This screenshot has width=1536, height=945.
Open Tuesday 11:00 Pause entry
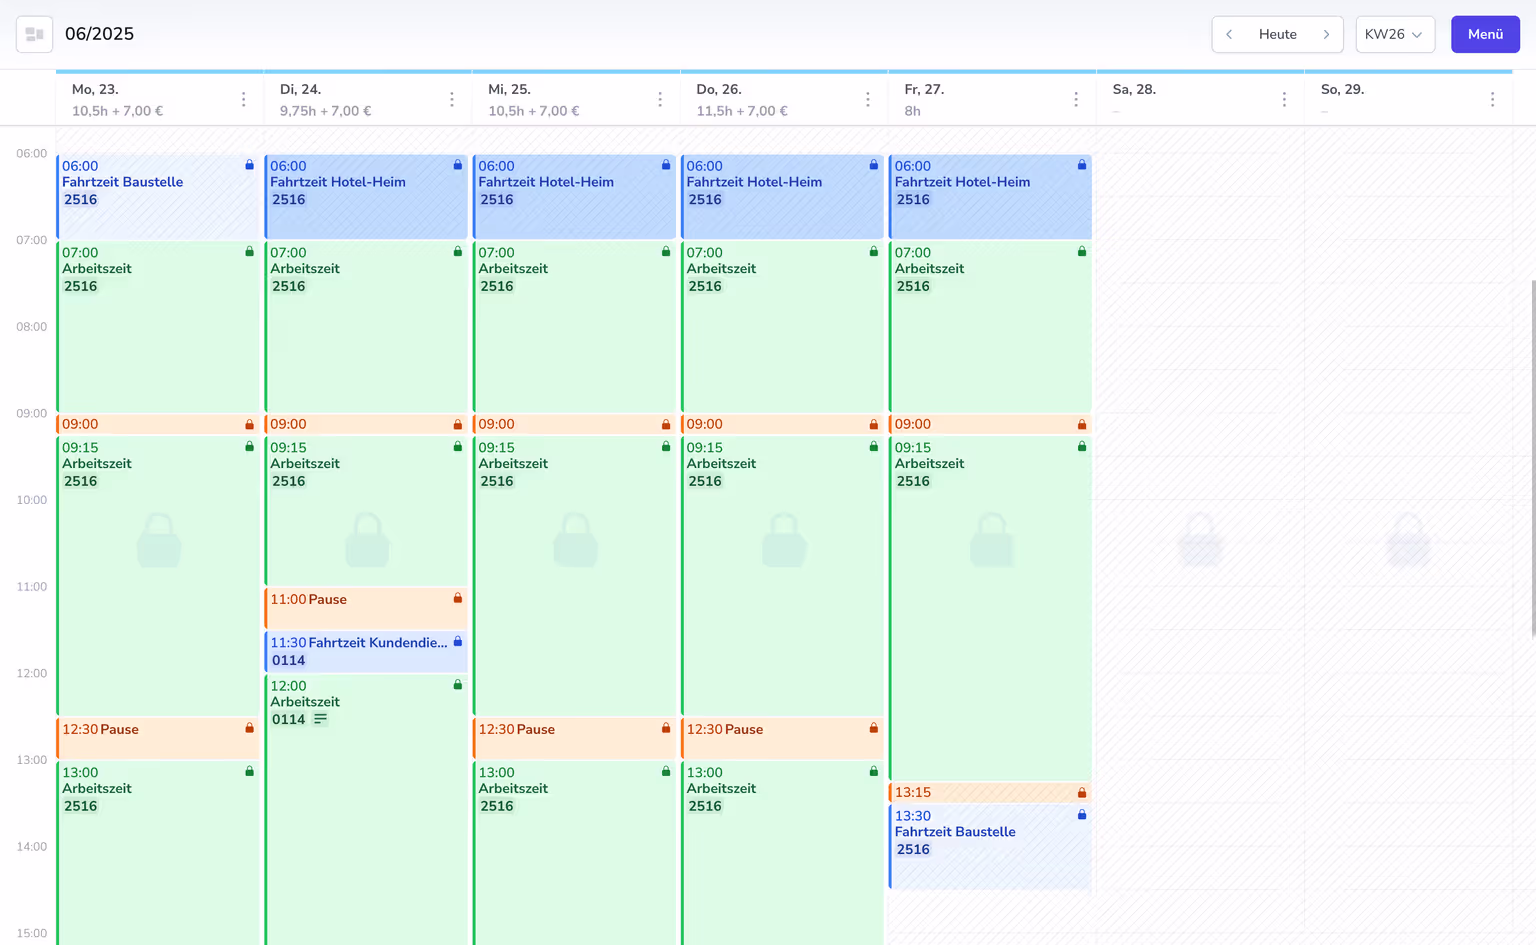(366, 608)
